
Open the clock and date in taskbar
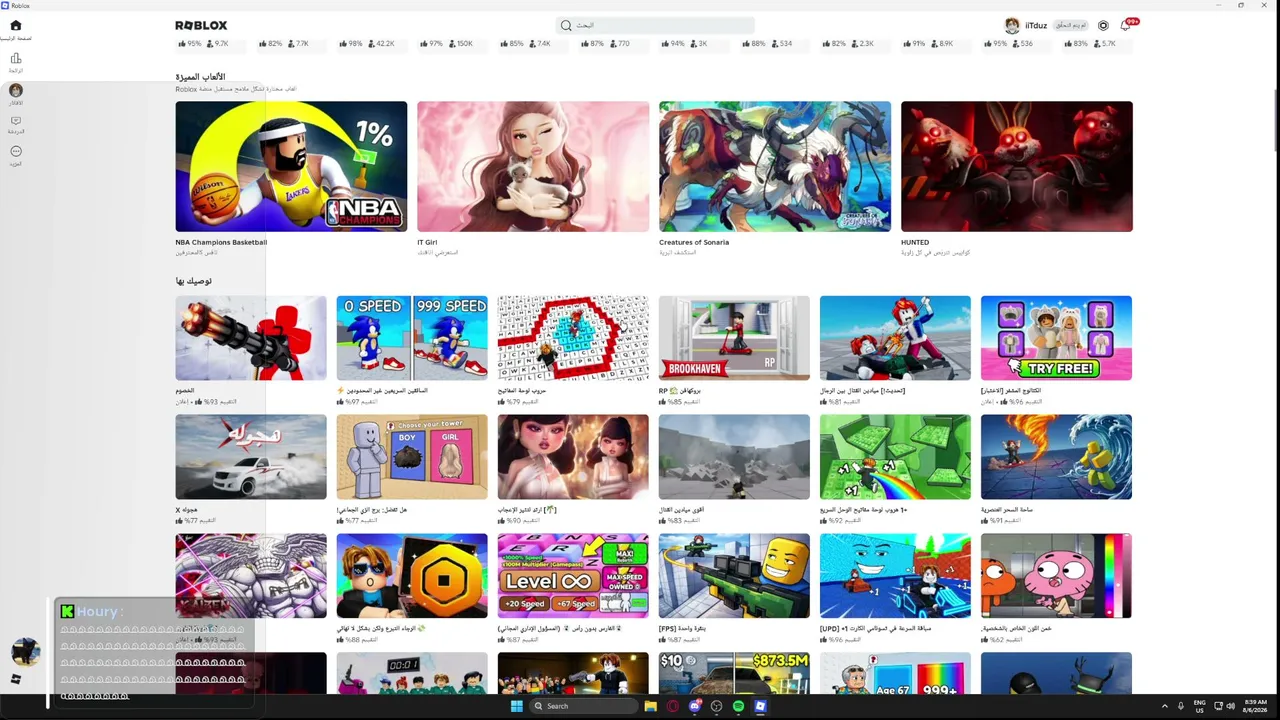pos(1255,706)
